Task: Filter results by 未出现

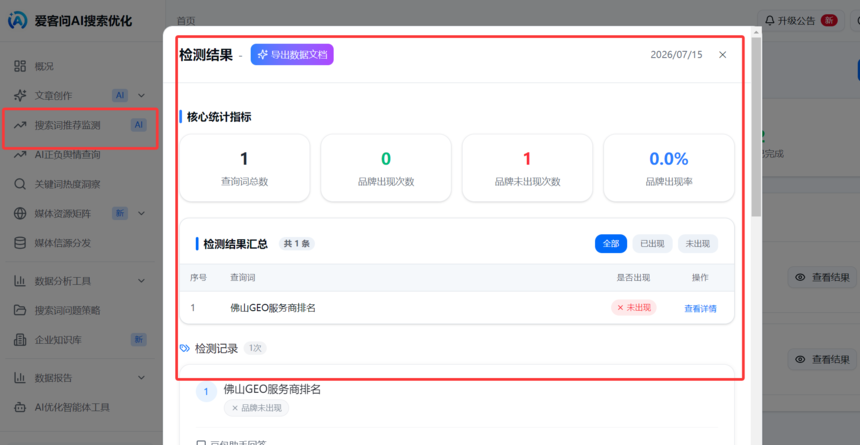Action: pos(698,244)
